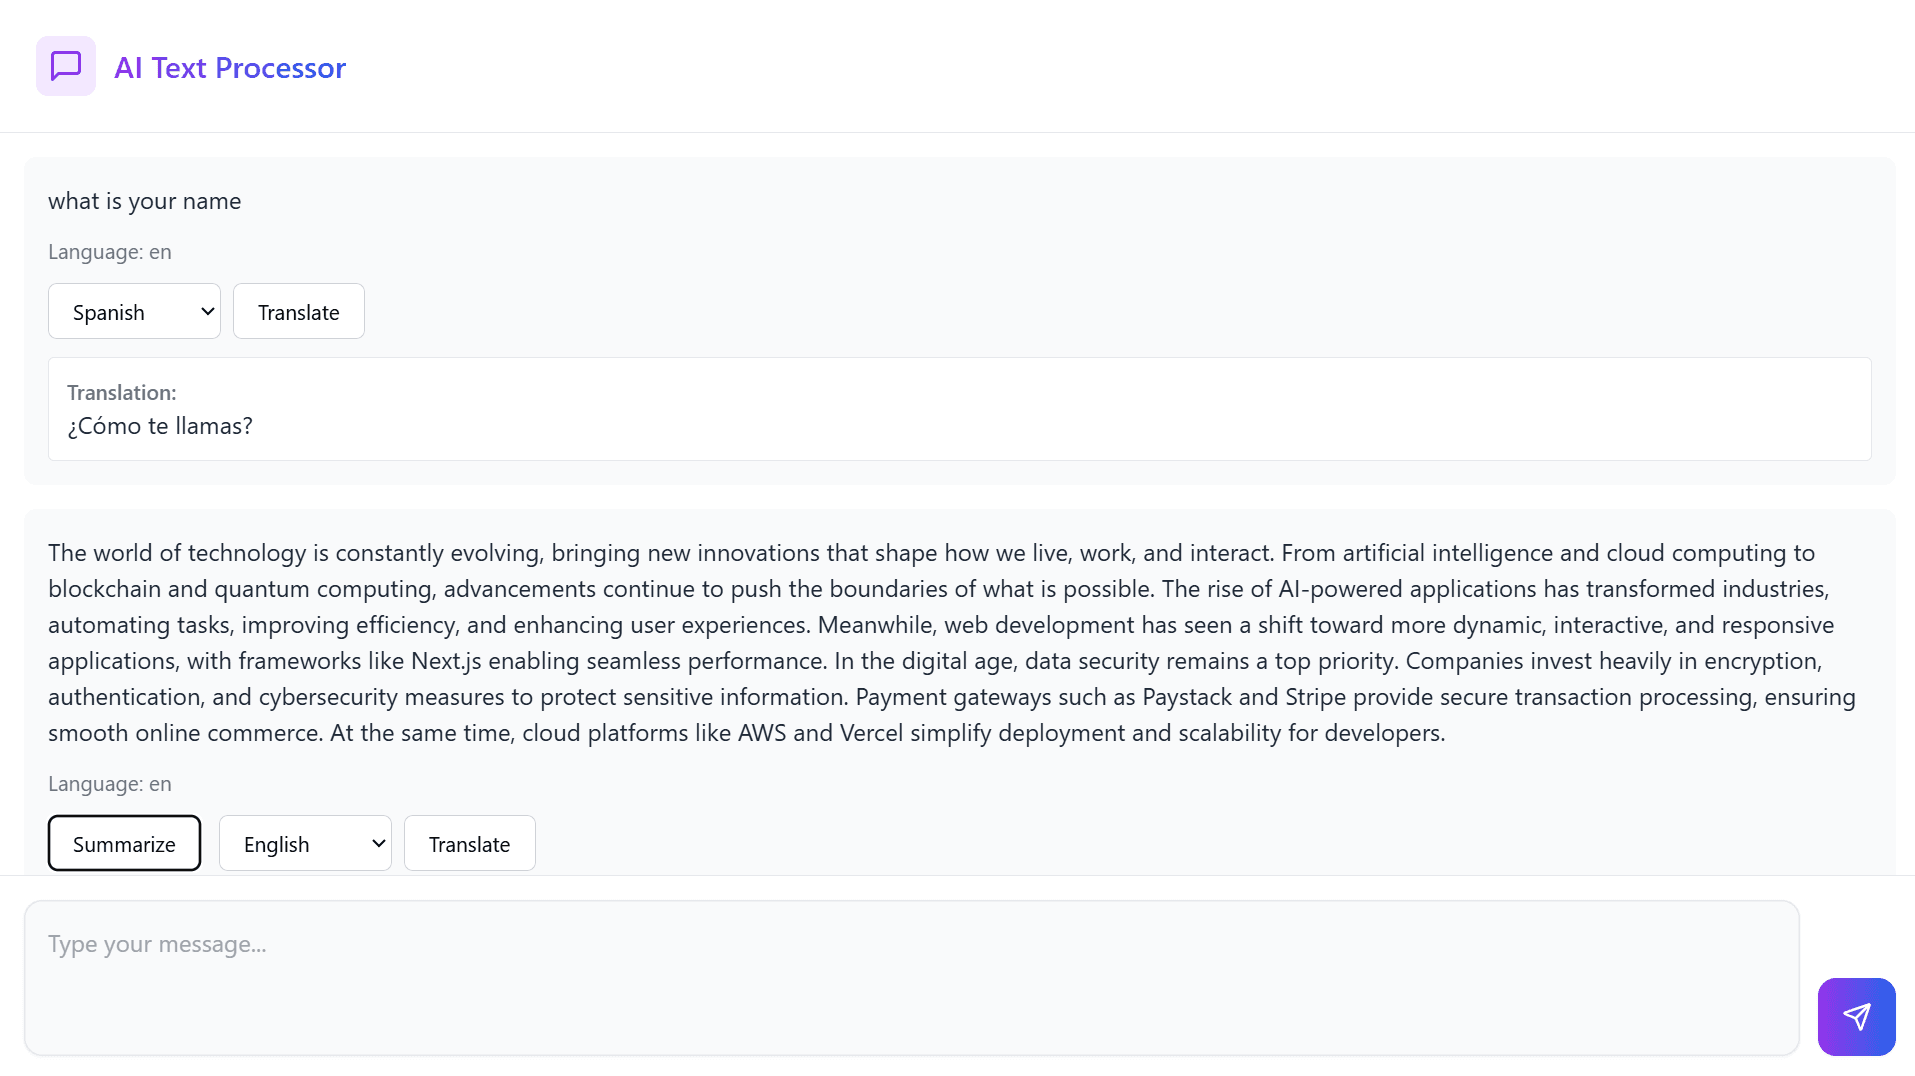The height and width of the screenshot is (1076, 1915).
Task: Click the chevron arrow on the English selector
Action: pyautogui.click(x=378, y=843)
